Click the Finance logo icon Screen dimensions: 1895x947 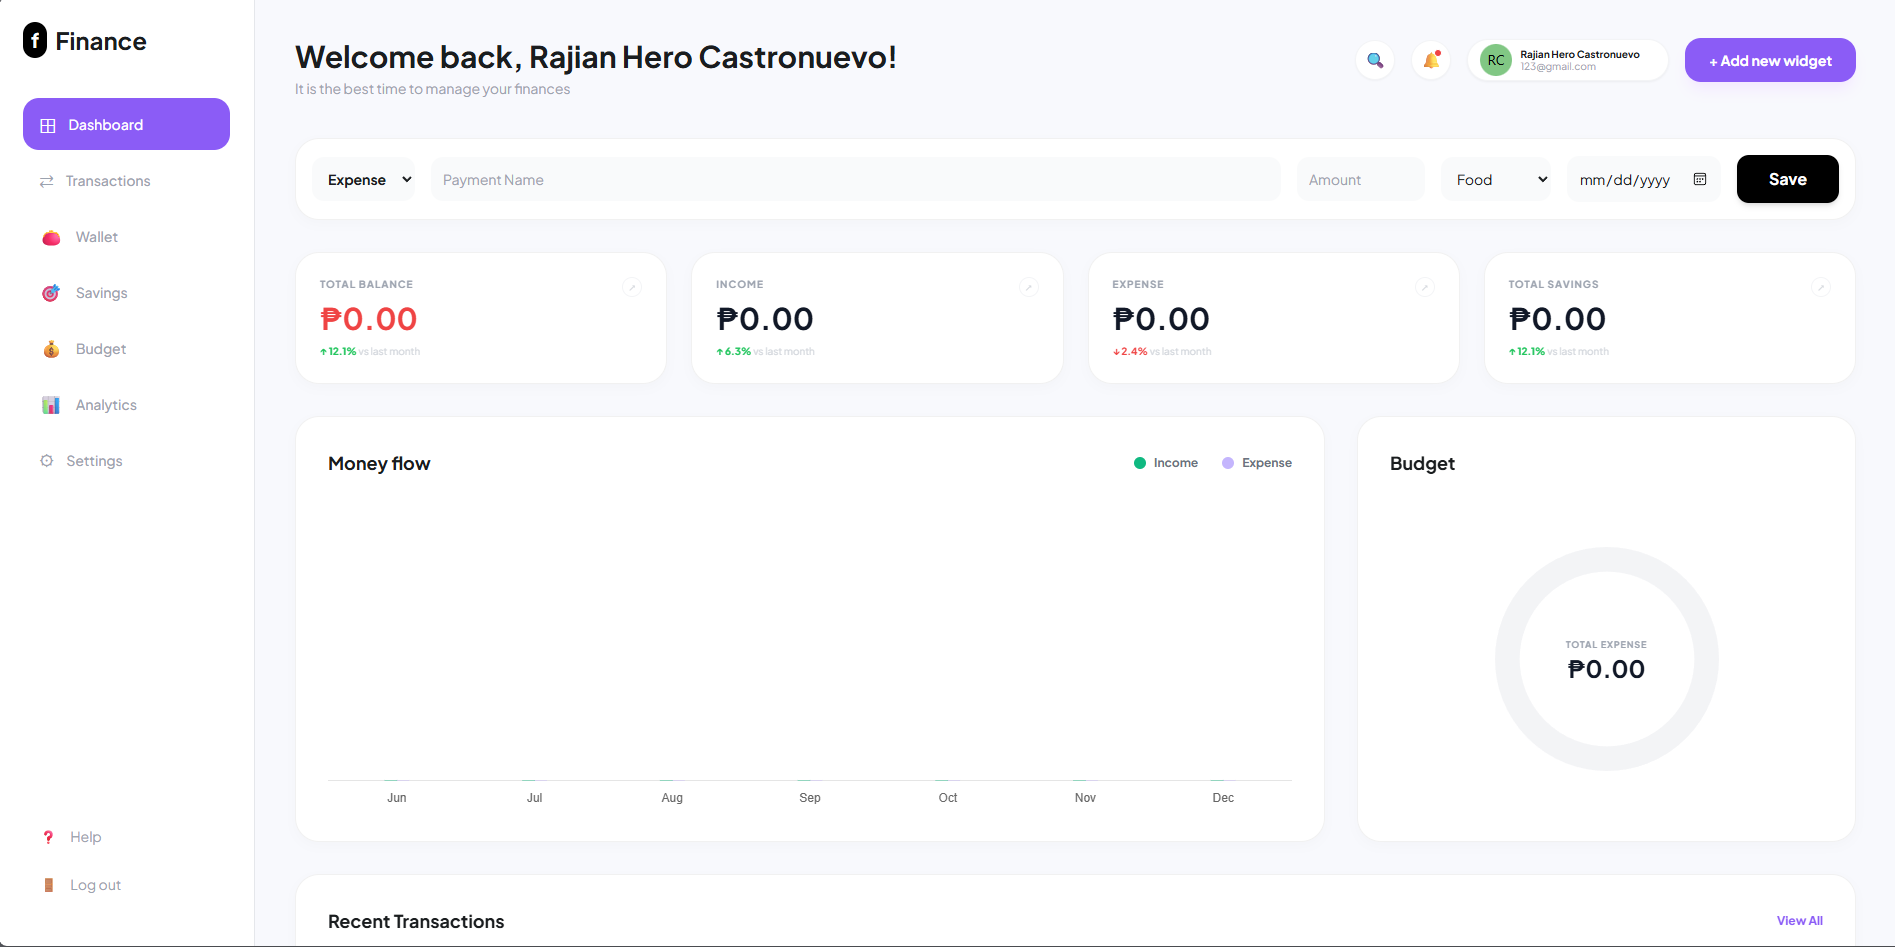(36, 40)
